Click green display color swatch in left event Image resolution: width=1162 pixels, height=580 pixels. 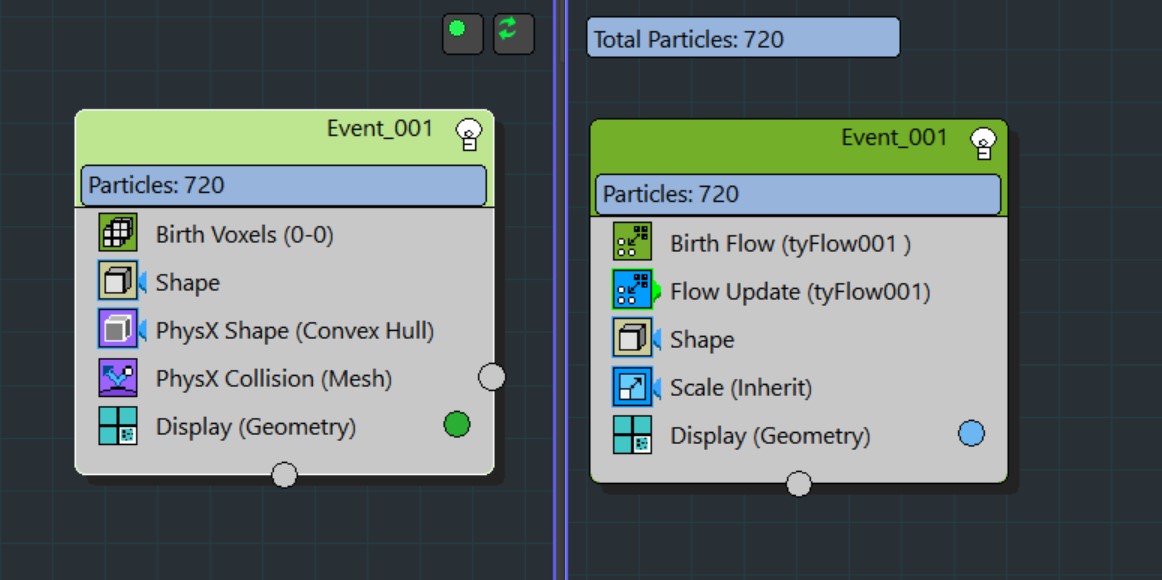456,424
